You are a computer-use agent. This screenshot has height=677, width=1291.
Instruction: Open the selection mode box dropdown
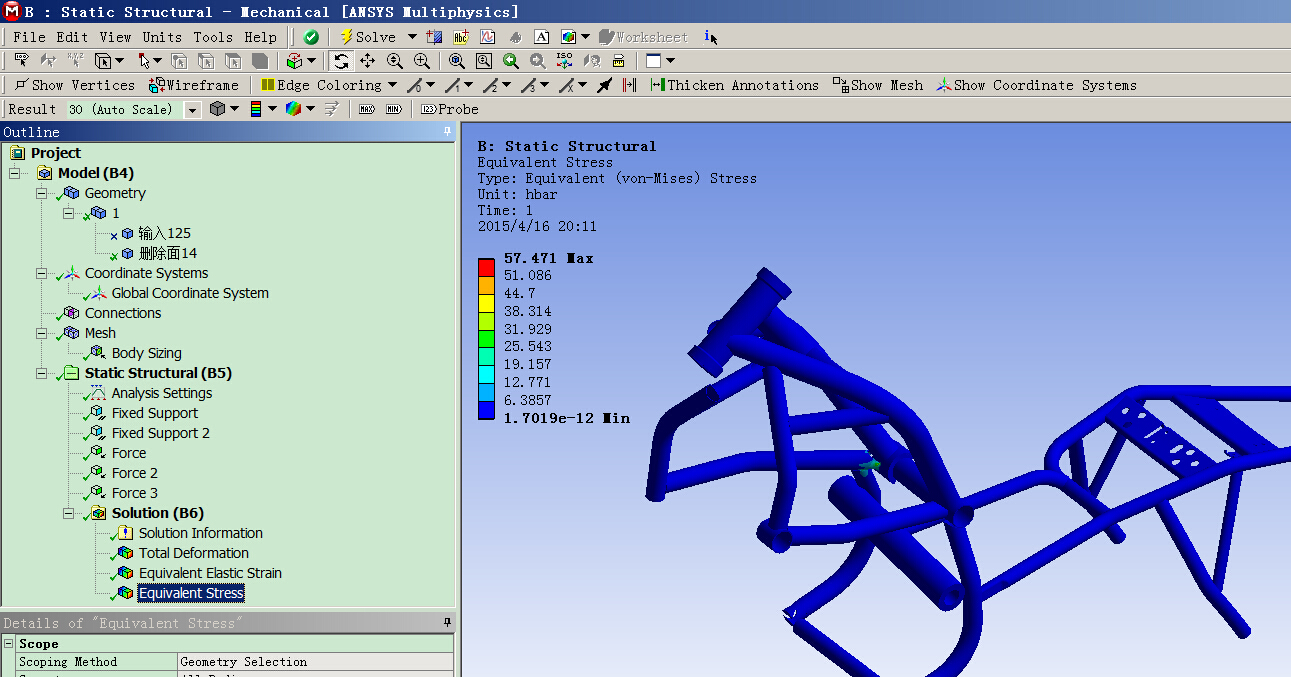(x=120, y=61)
